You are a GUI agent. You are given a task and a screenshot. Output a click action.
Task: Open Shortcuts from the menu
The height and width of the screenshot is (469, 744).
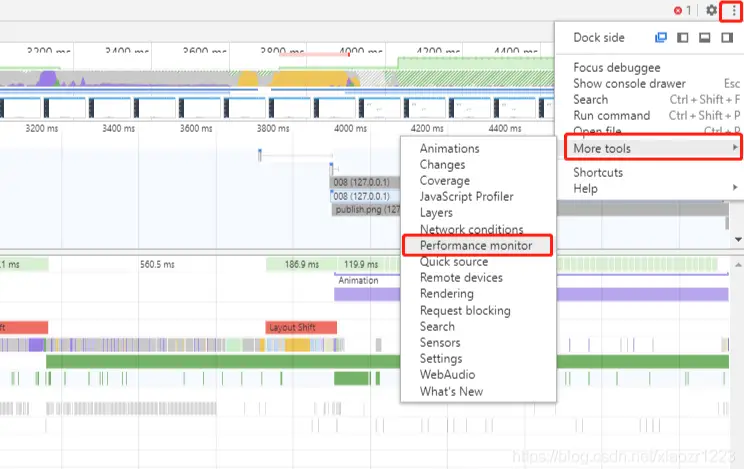598,172
